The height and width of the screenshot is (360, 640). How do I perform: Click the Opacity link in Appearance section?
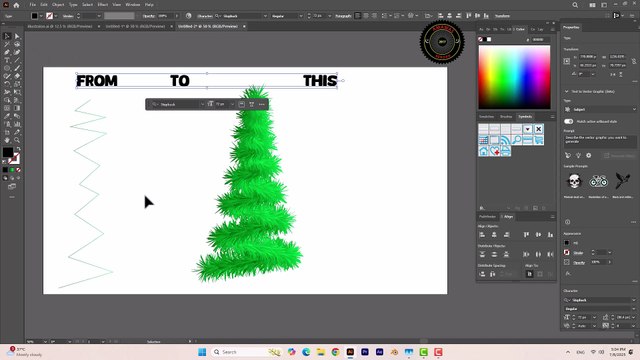click(579, 262)
